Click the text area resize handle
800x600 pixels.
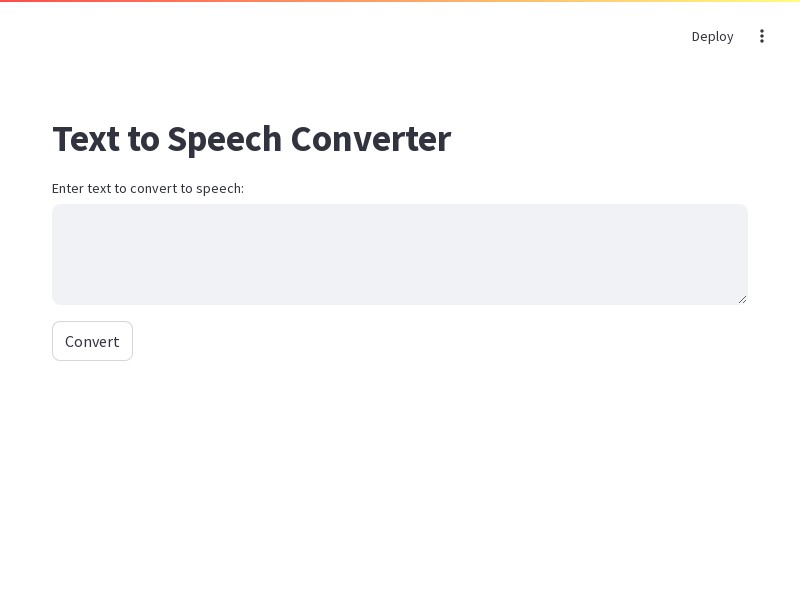(742, 299)
